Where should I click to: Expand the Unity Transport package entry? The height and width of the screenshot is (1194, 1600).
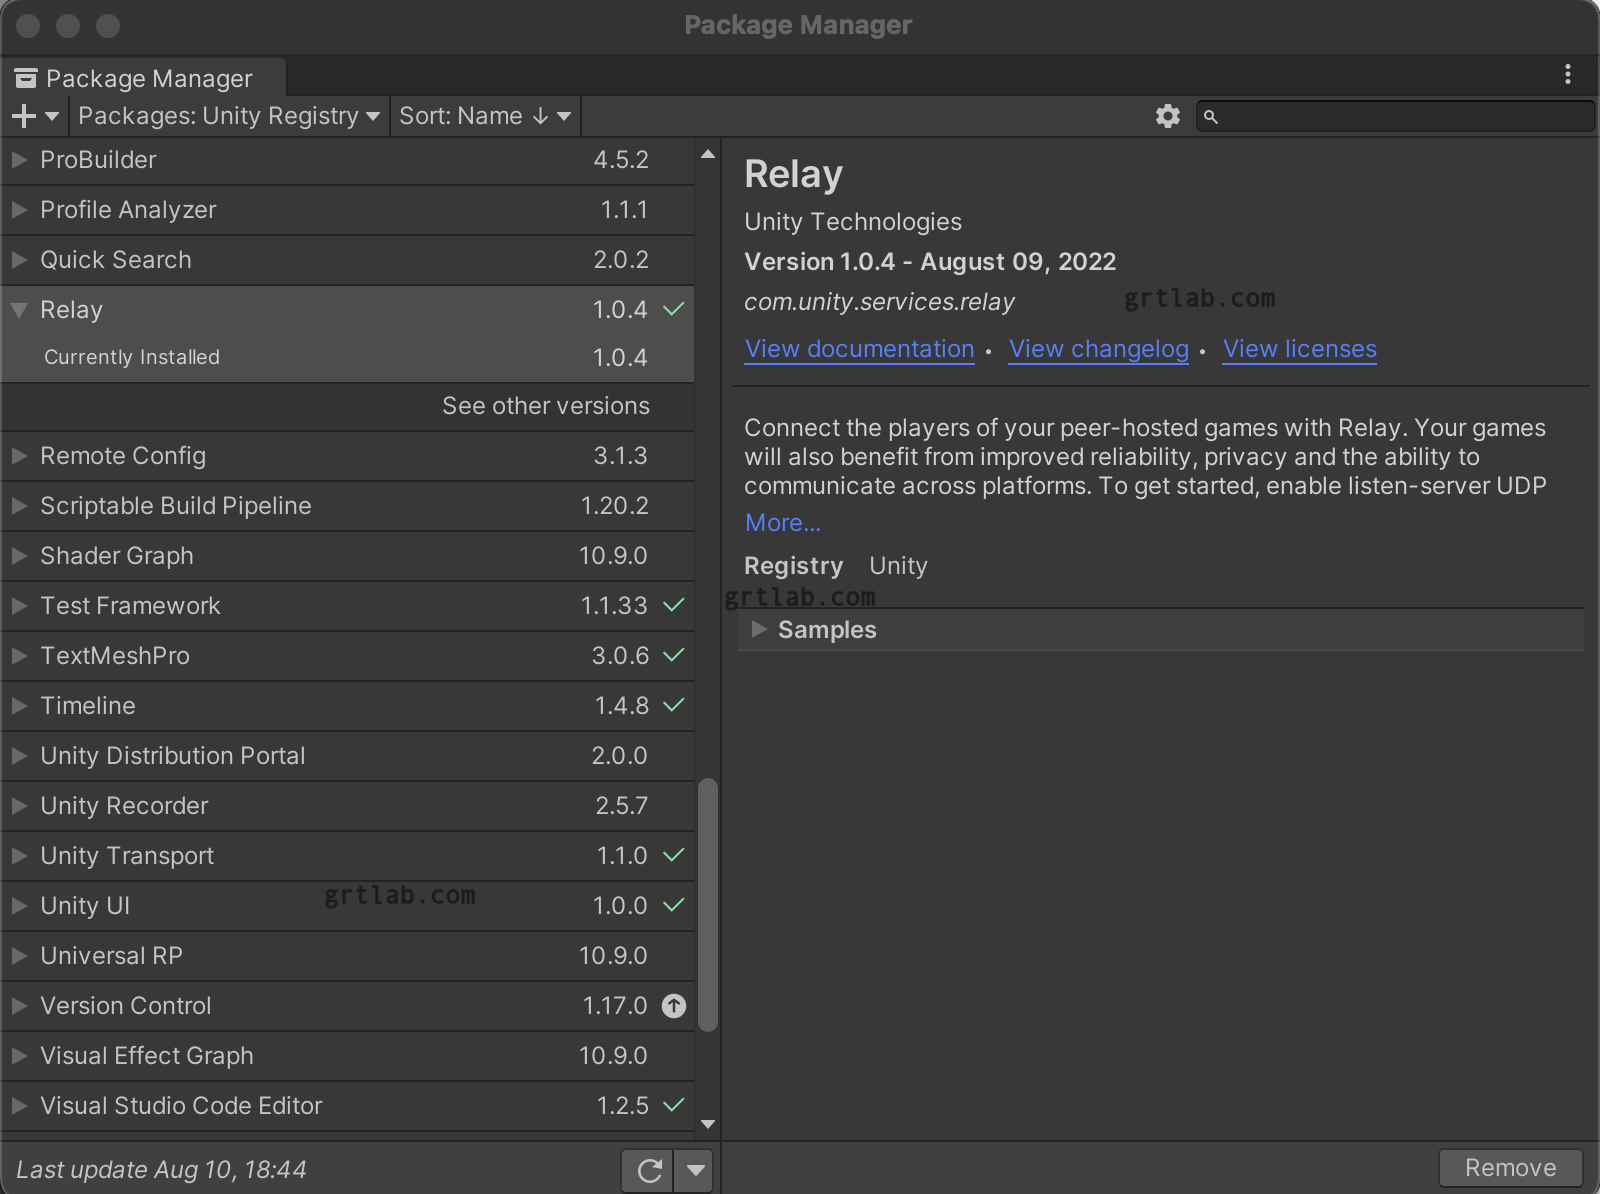click(17, 856)
